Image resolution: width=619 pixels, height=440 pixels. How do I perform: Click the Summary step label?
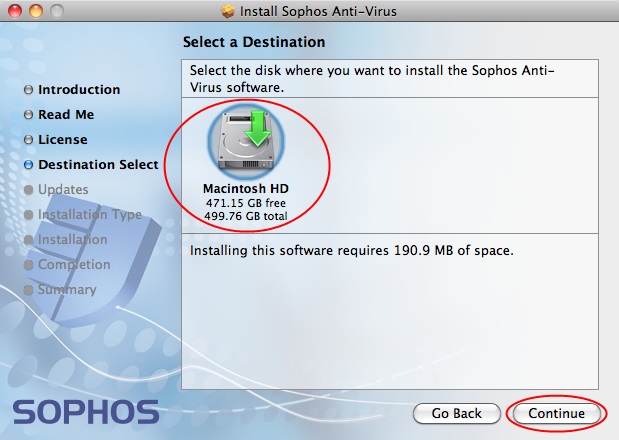point(67,290)
